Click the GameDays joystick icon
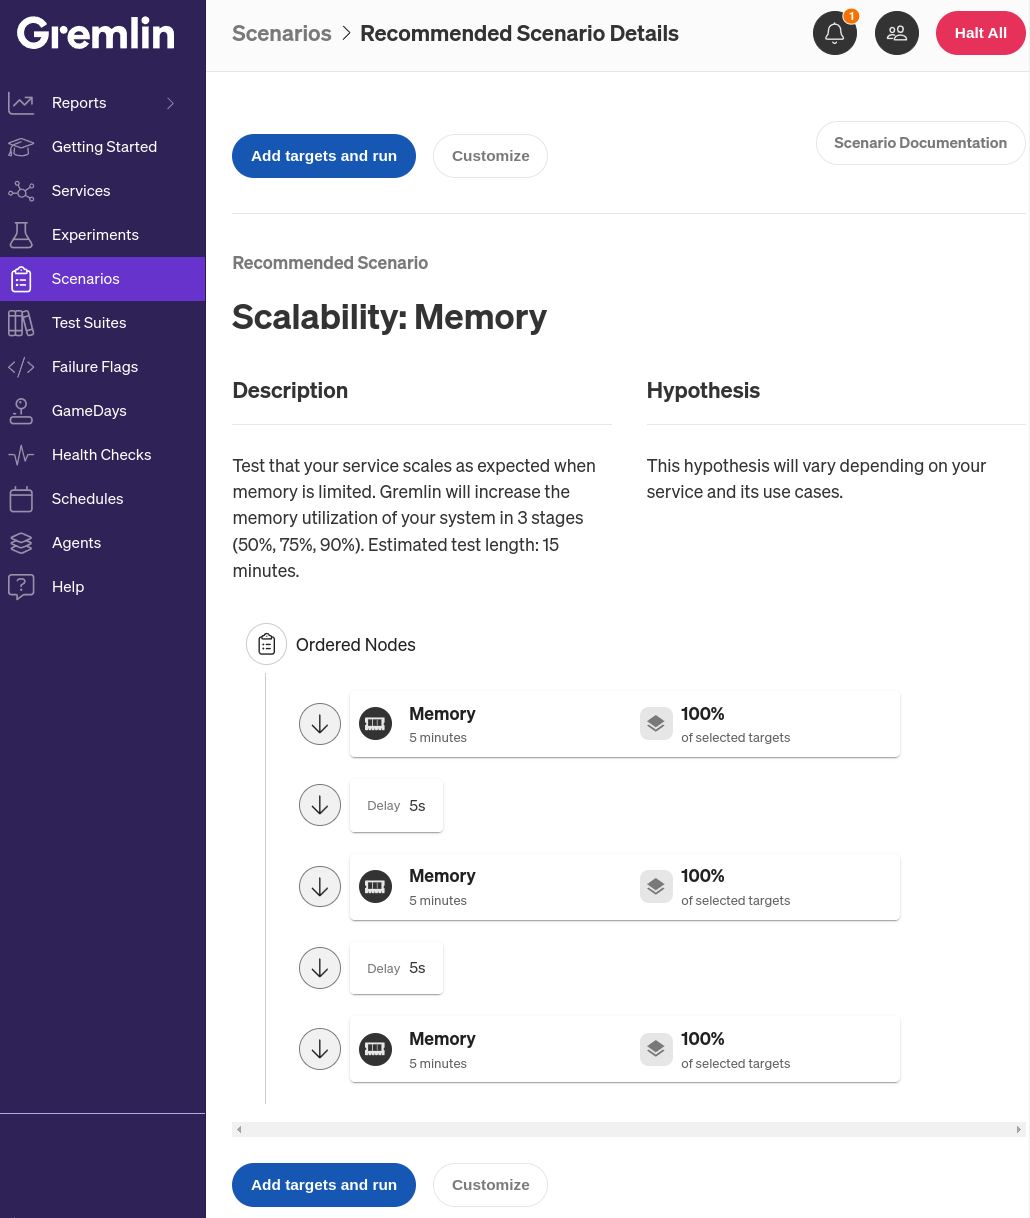1030x1218 pixels. click(21, 411)
